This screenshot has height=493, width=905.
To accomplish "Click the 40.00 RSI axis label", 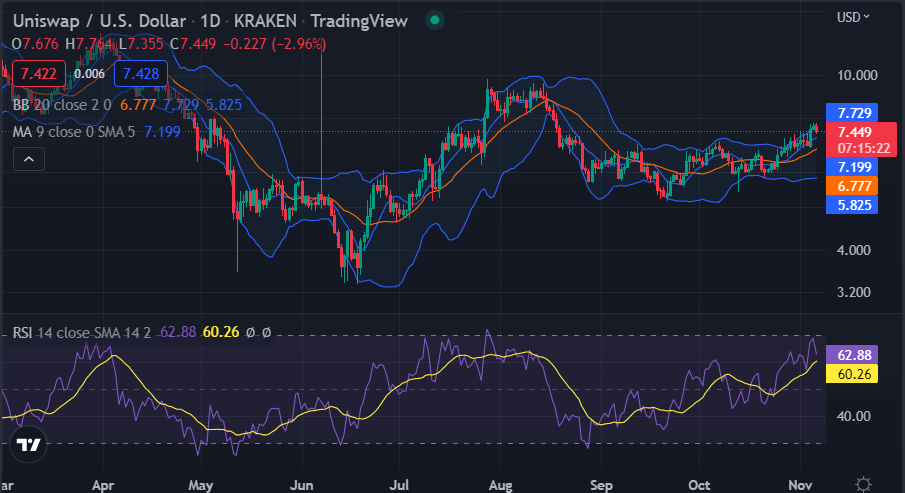I will click(854, 416).
